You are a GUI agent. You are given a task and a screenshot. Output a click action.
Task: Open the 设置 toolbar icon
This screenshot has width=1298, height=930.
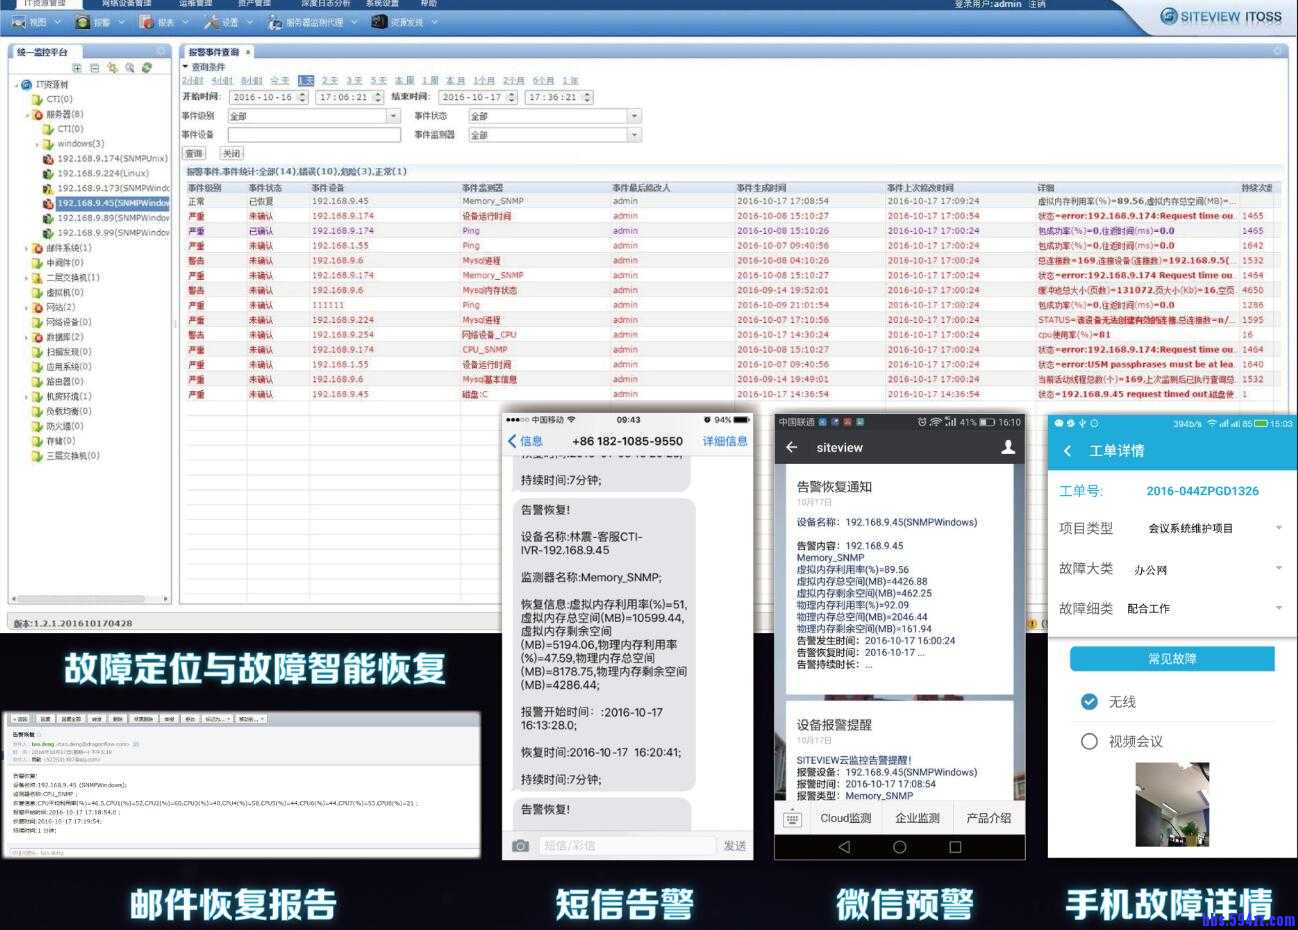[222, 21]
